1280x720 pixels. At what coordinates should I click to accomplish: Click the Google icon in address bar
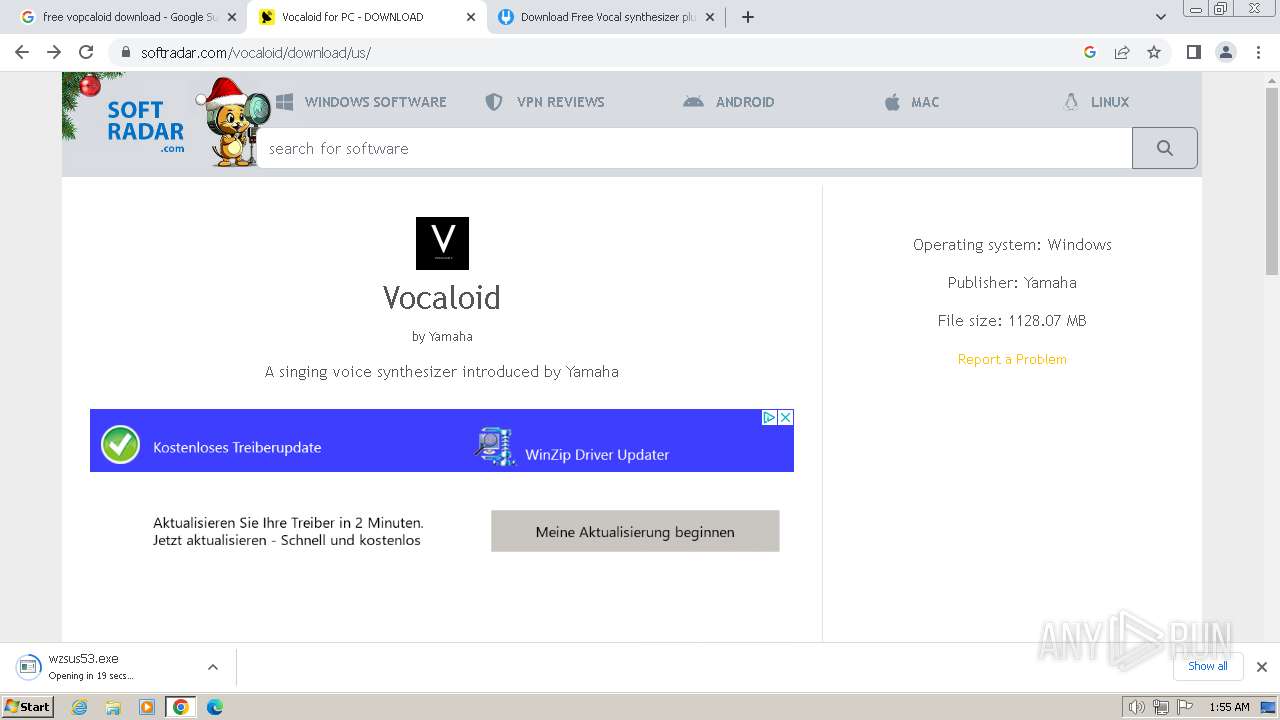tap(1090, 52)
